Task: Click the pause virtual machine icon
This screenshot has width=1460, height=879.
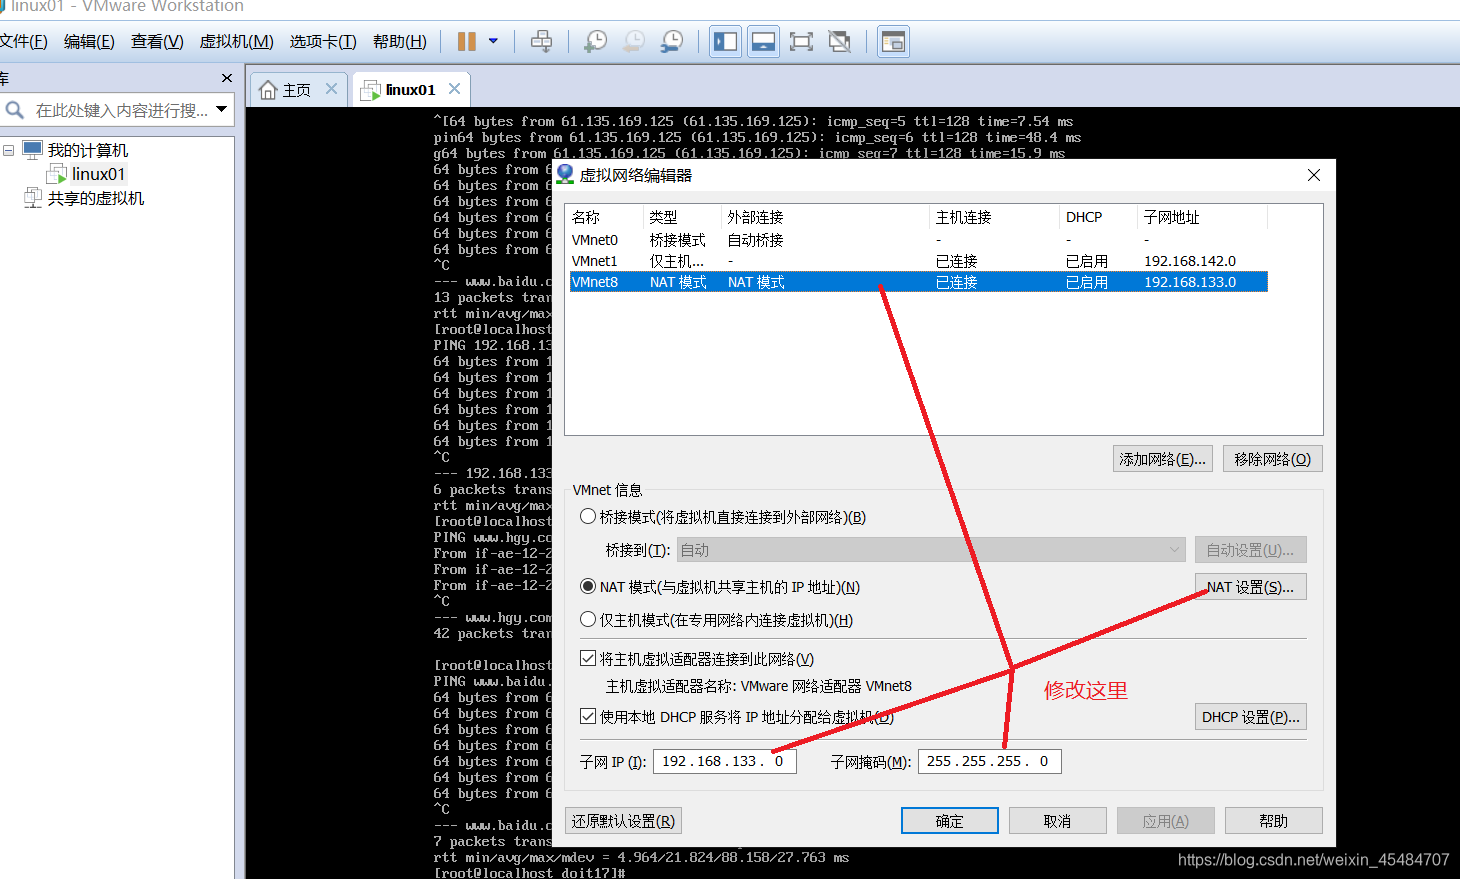Action: (467, 42)
